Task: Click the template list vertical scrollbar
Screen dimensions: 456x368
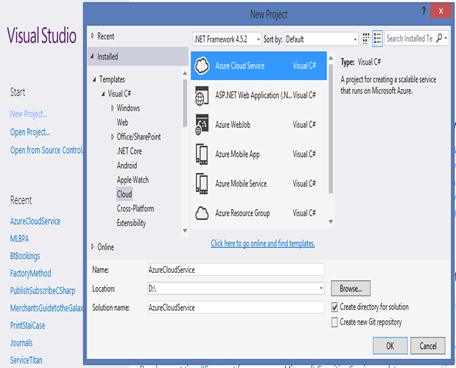Action: click(331, 128)
